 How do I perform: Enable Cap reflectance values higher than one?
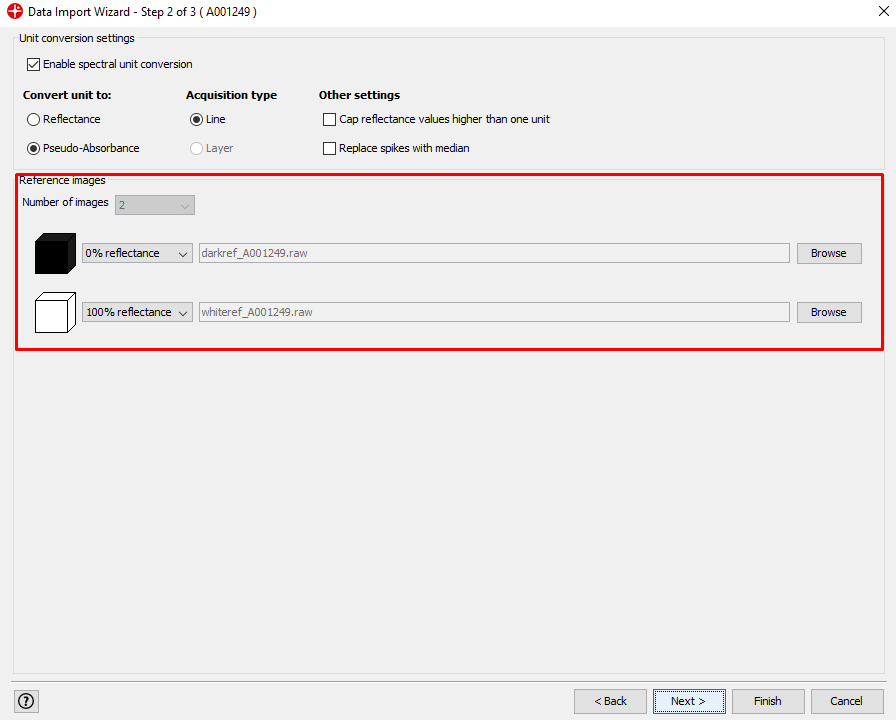[330, 119]
